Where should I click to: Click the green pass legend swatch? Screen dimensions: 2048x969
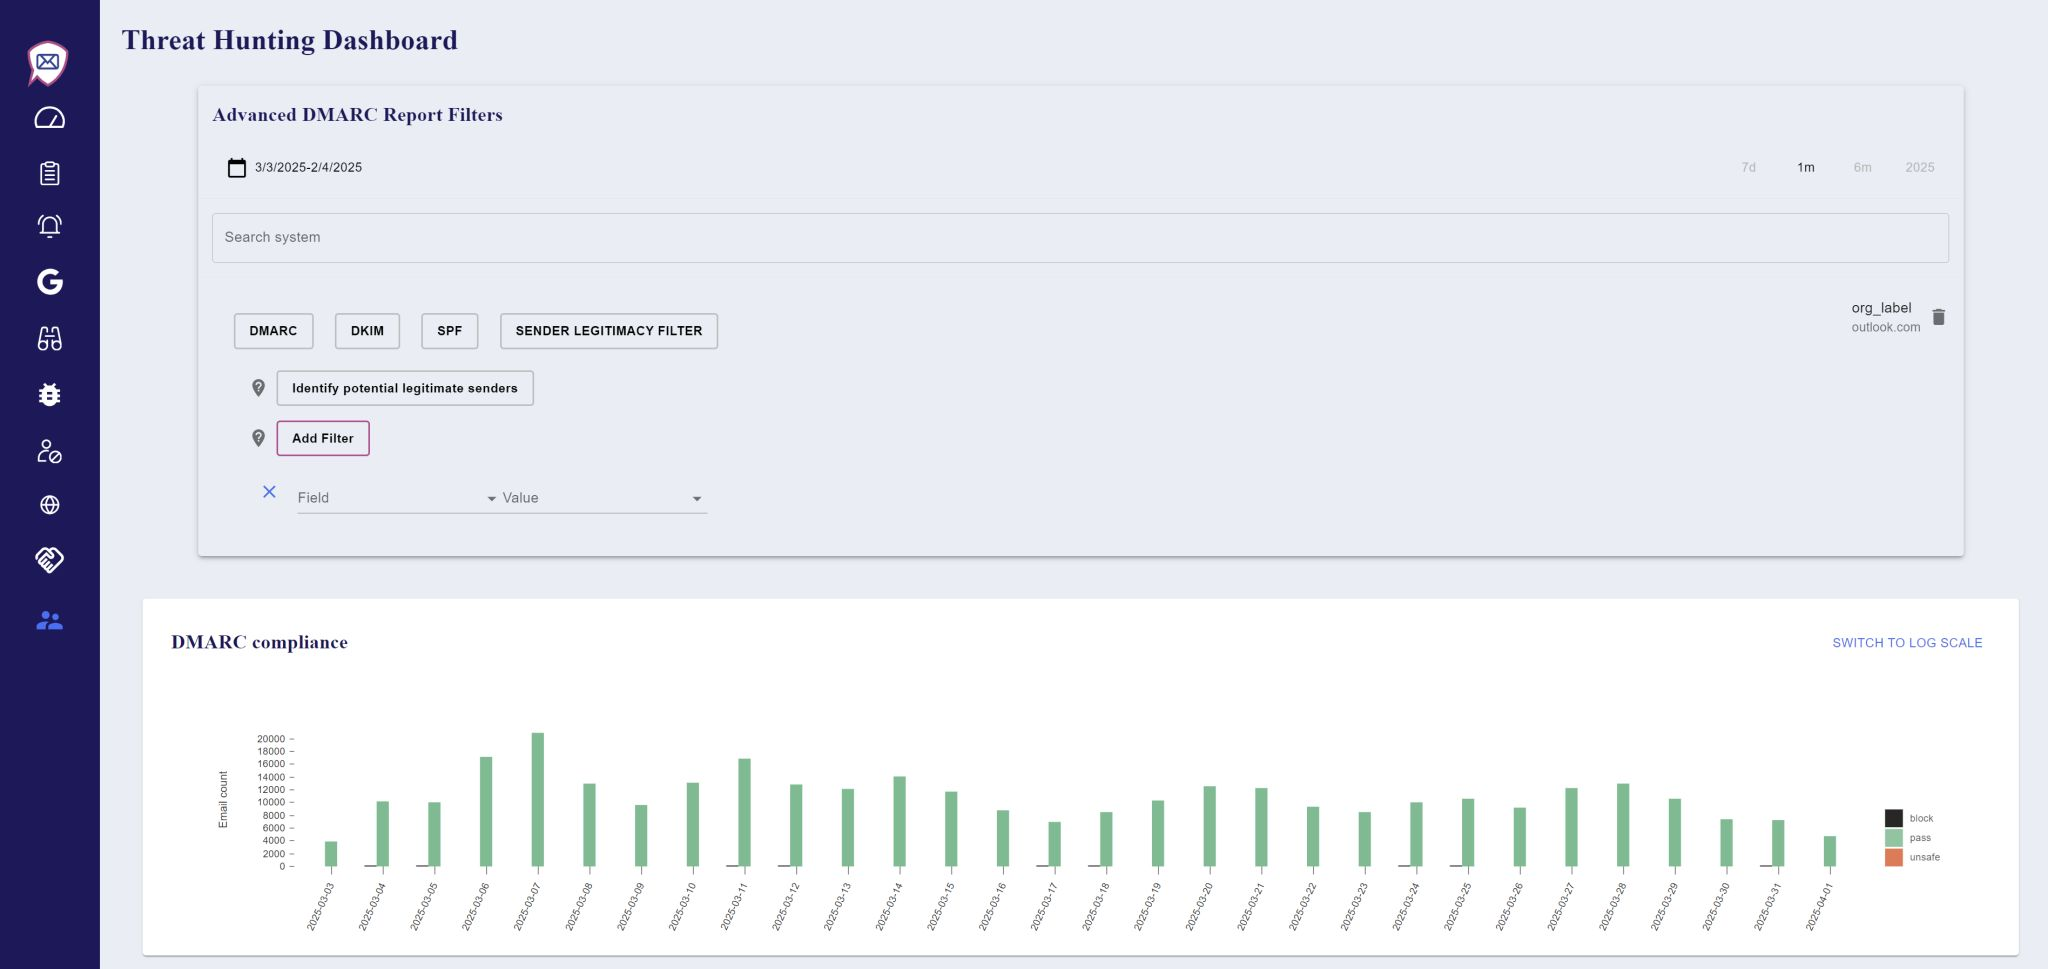1893,838
